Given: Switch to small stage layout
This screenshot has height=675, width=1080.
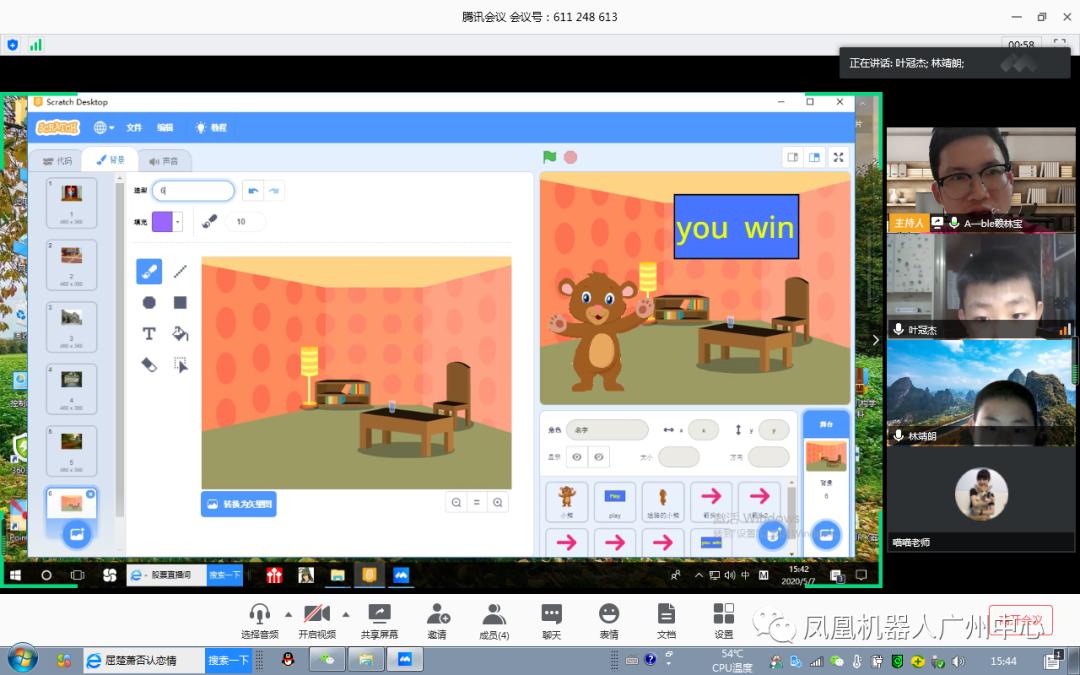Looking at the screenshot, I should pos(793,157).
